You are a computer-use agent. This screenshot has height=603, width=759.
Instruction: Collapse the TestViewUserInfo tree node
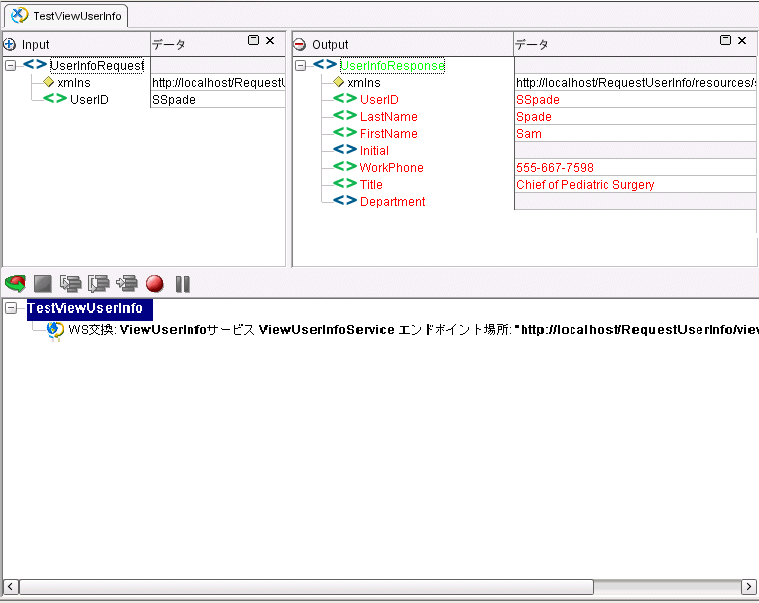pyautogui.click(x=11, y=308)
